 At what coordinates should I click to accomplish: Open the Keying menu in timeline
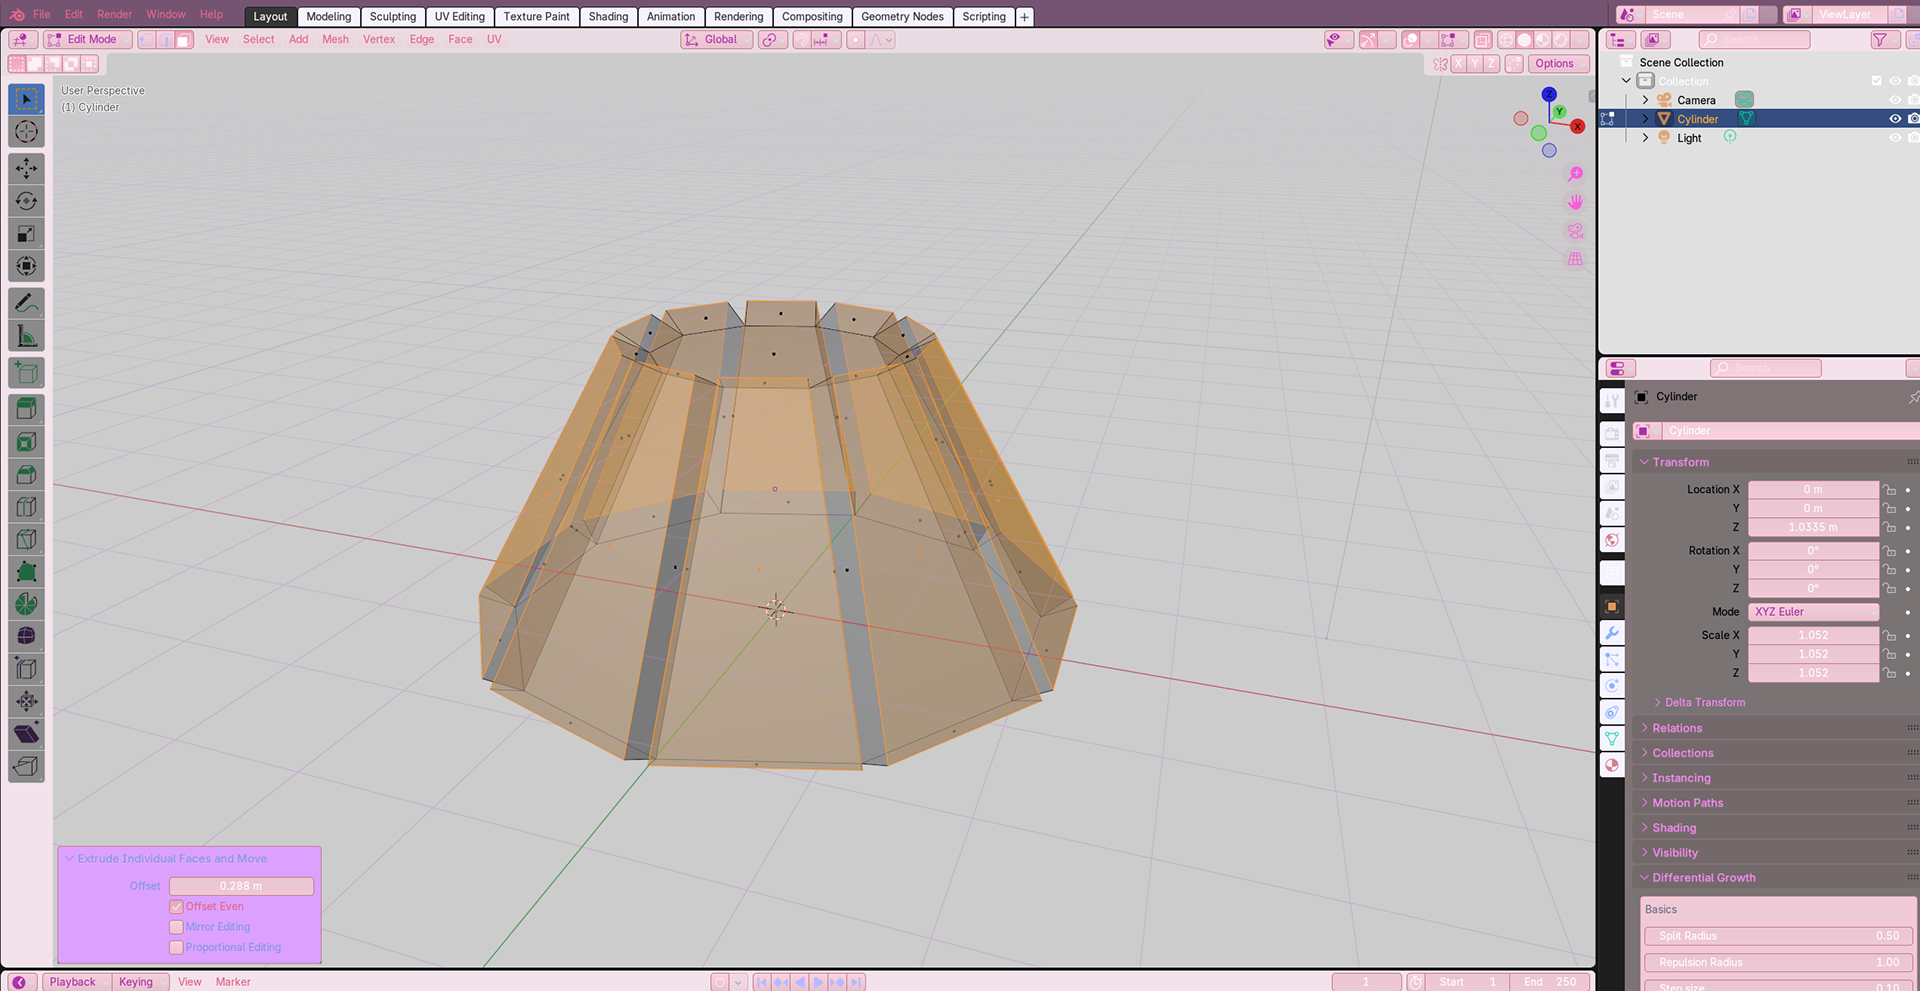point(140,982)
